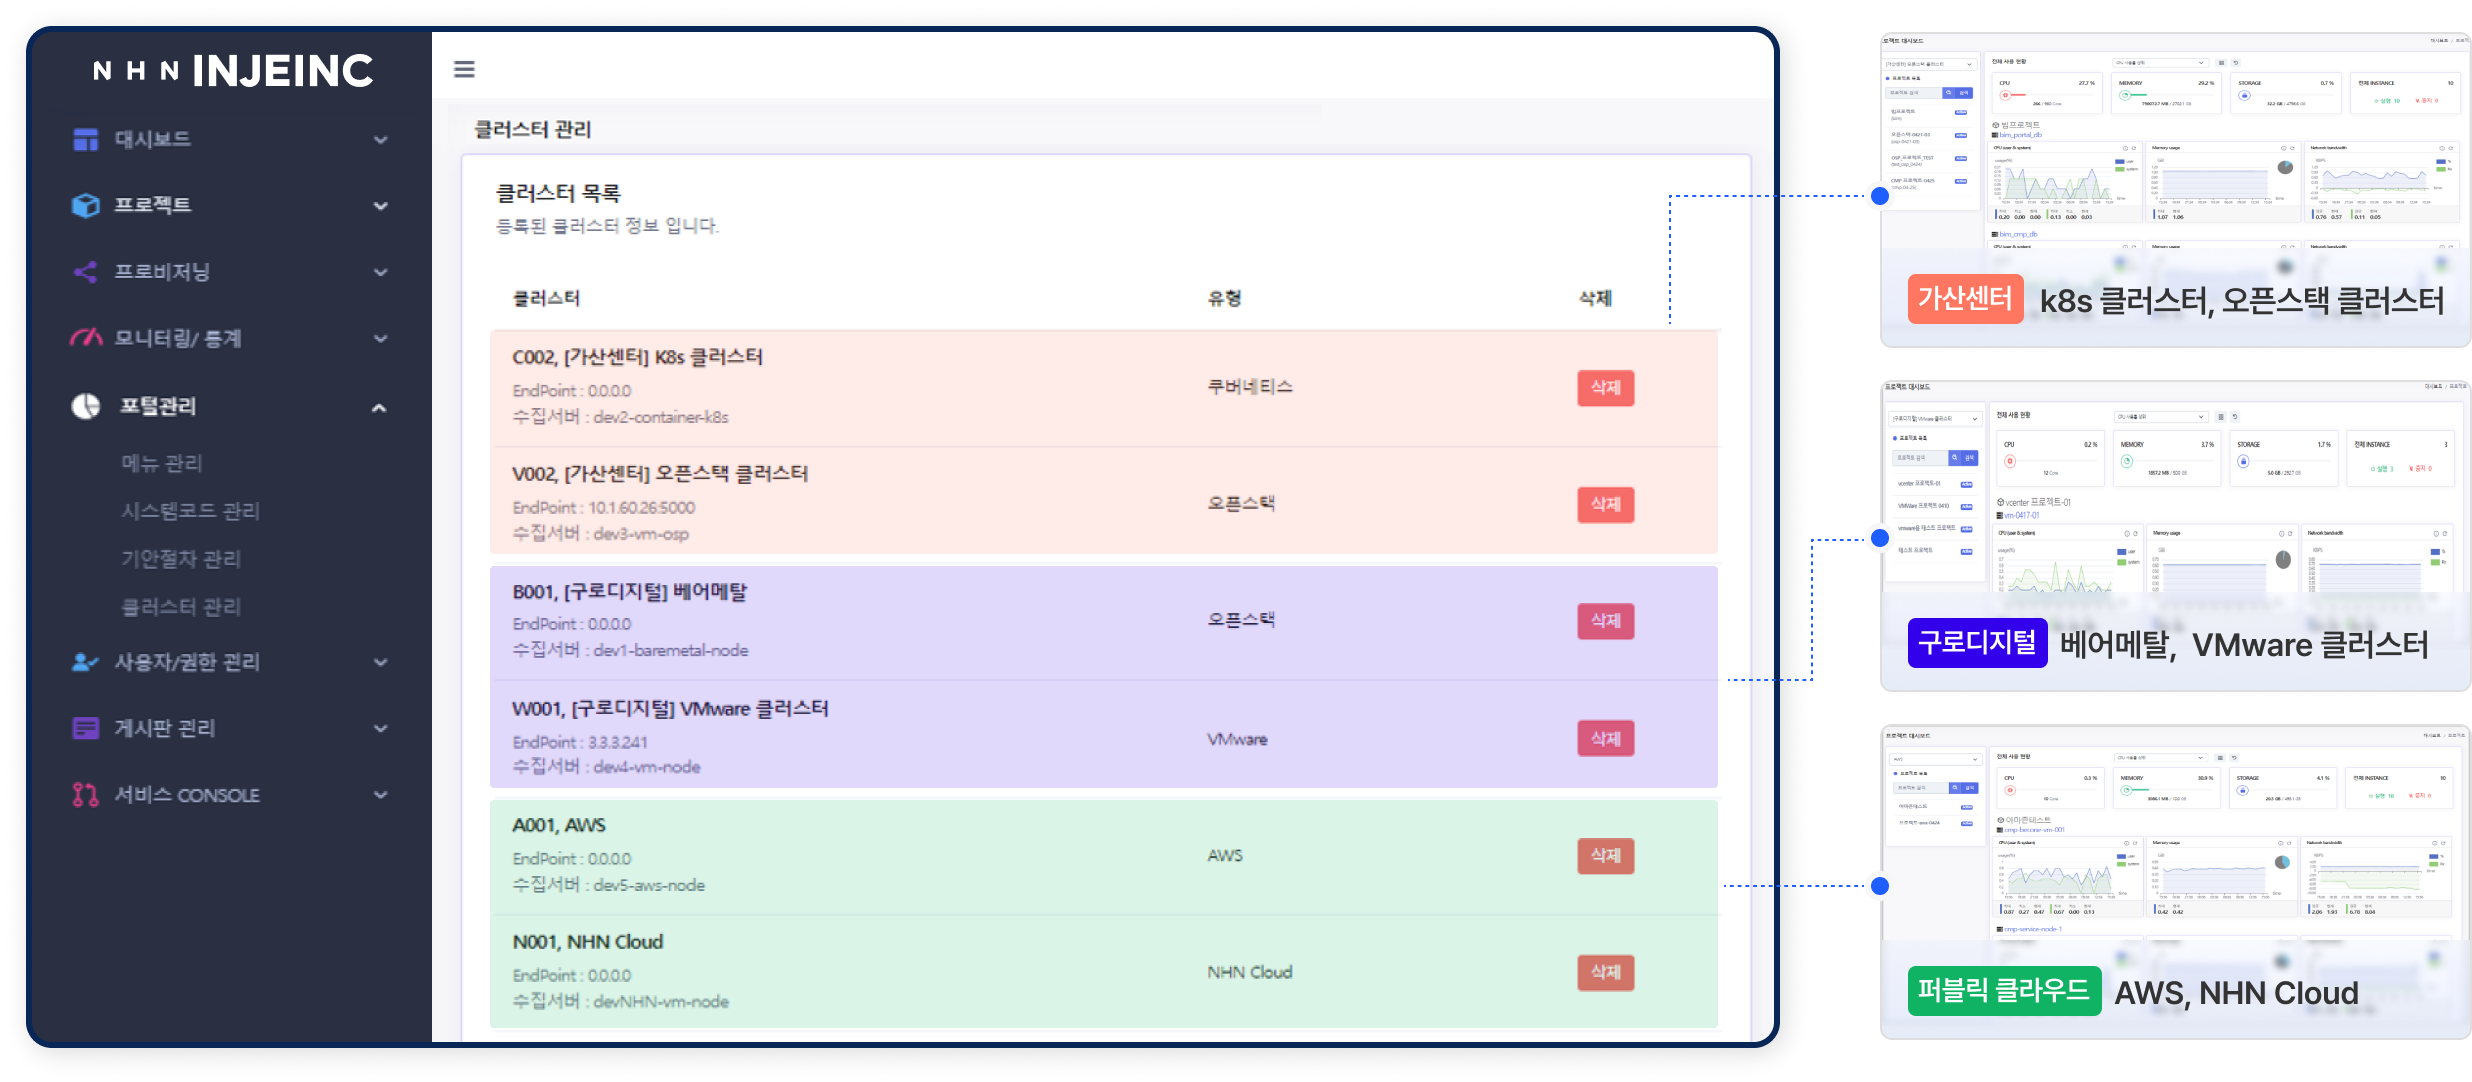2472x1082 pixels.
Task: Click the 프로젝트 cube icon
Action: point(86,205)
